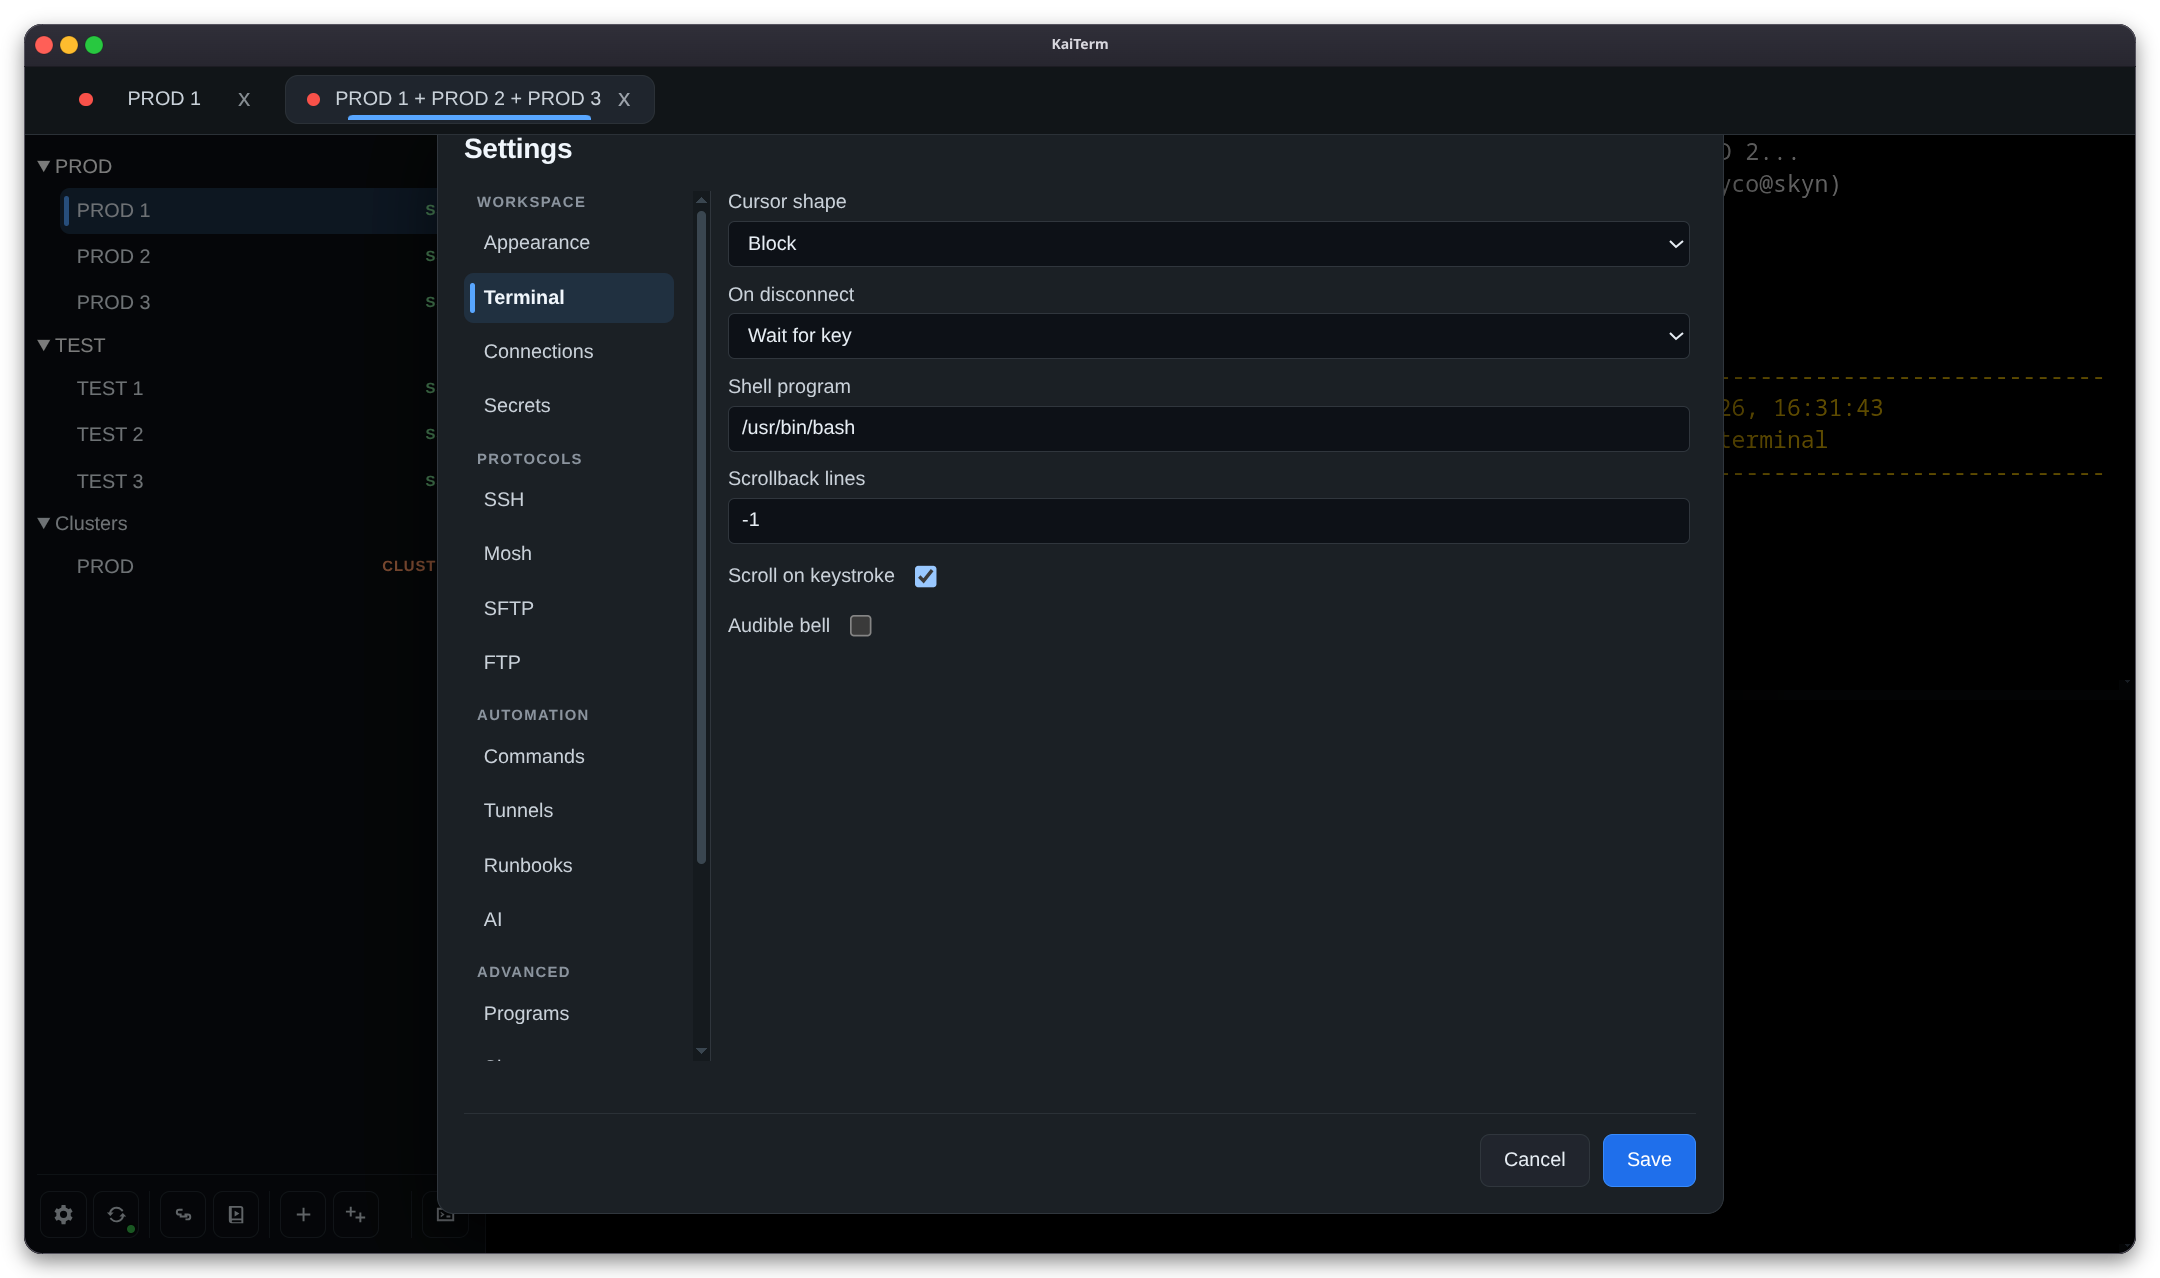Viewport: 2160px width, 1278px height.
Task: Open the Commands automation settings
Action: point(568,757)
